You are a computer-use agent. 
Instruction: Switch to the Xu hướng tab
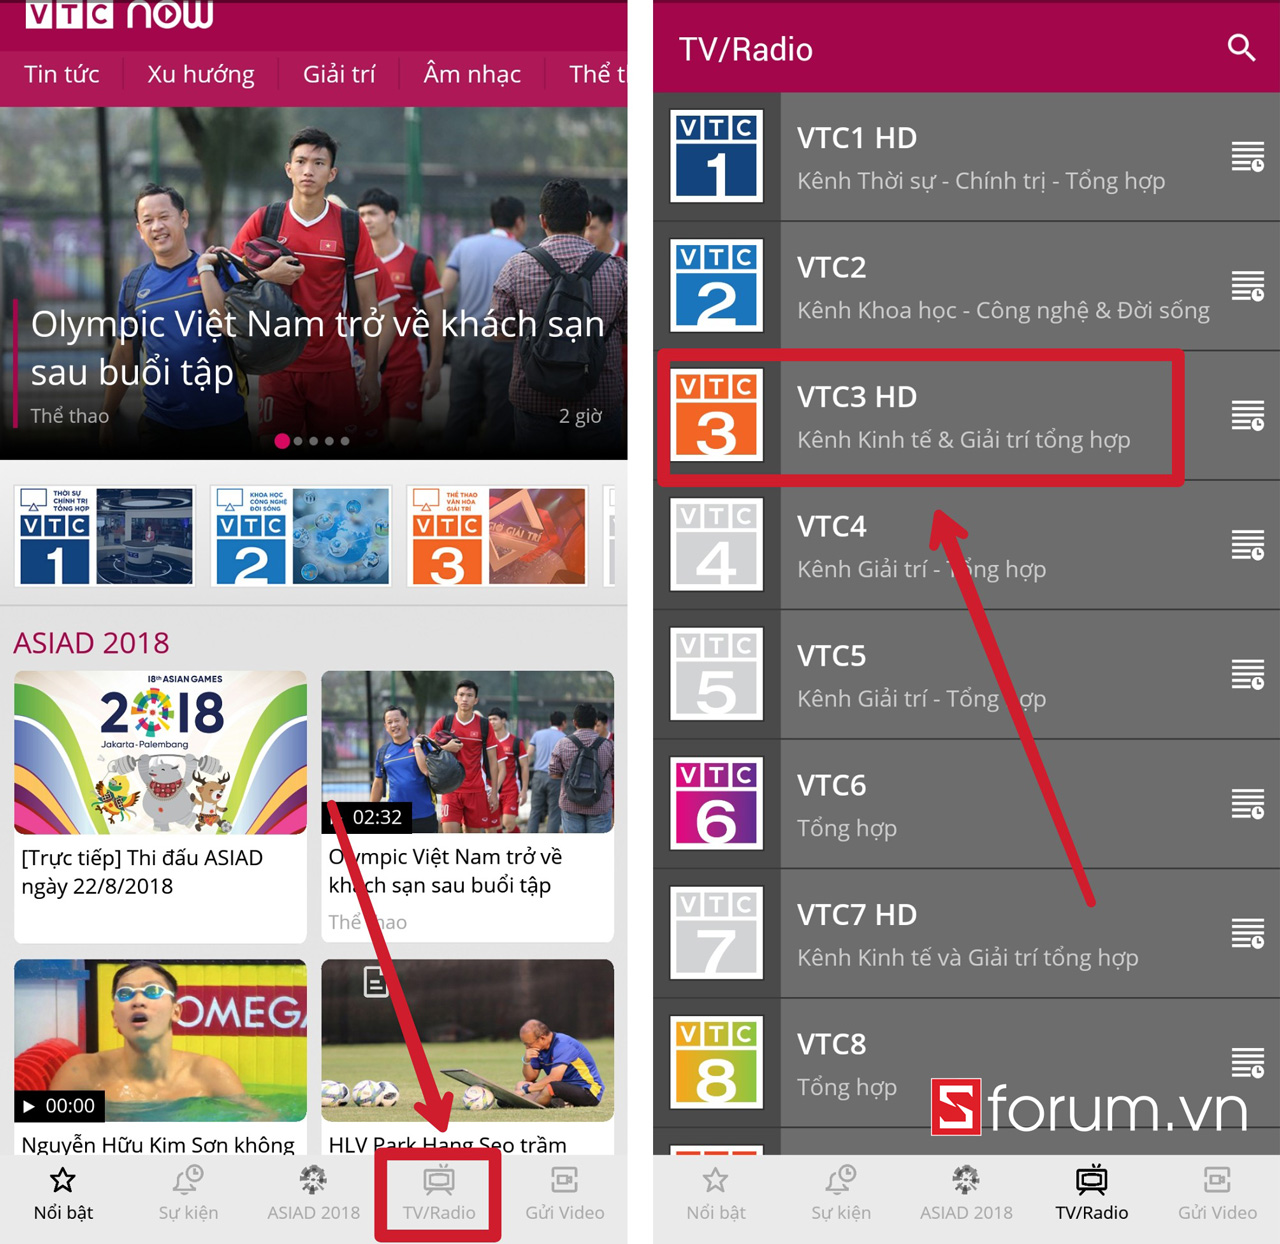[200, 75]
